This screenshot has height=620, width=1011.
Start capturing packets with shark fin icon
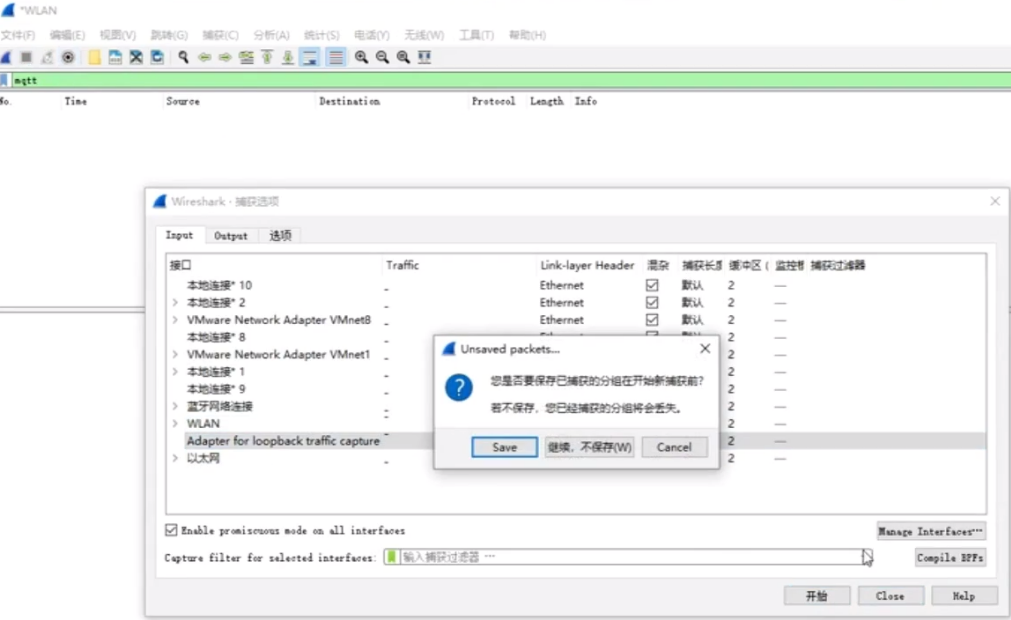[x=6, y=57]
